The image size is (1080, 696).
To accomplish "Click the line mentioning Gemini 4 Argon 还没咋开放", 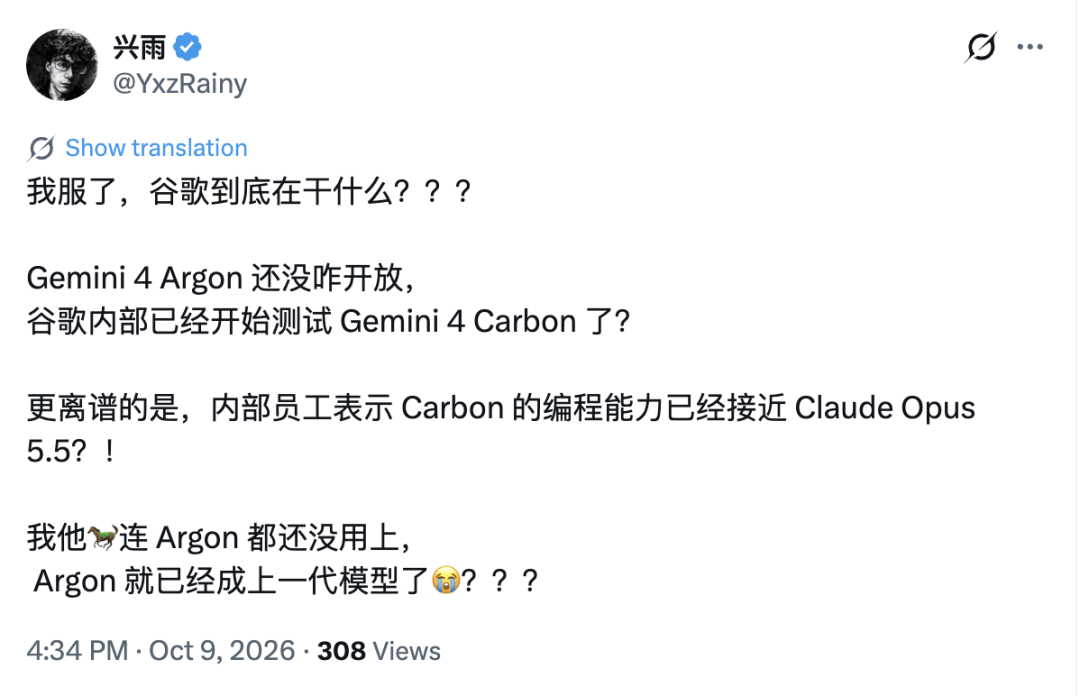I will click(220, 278).
